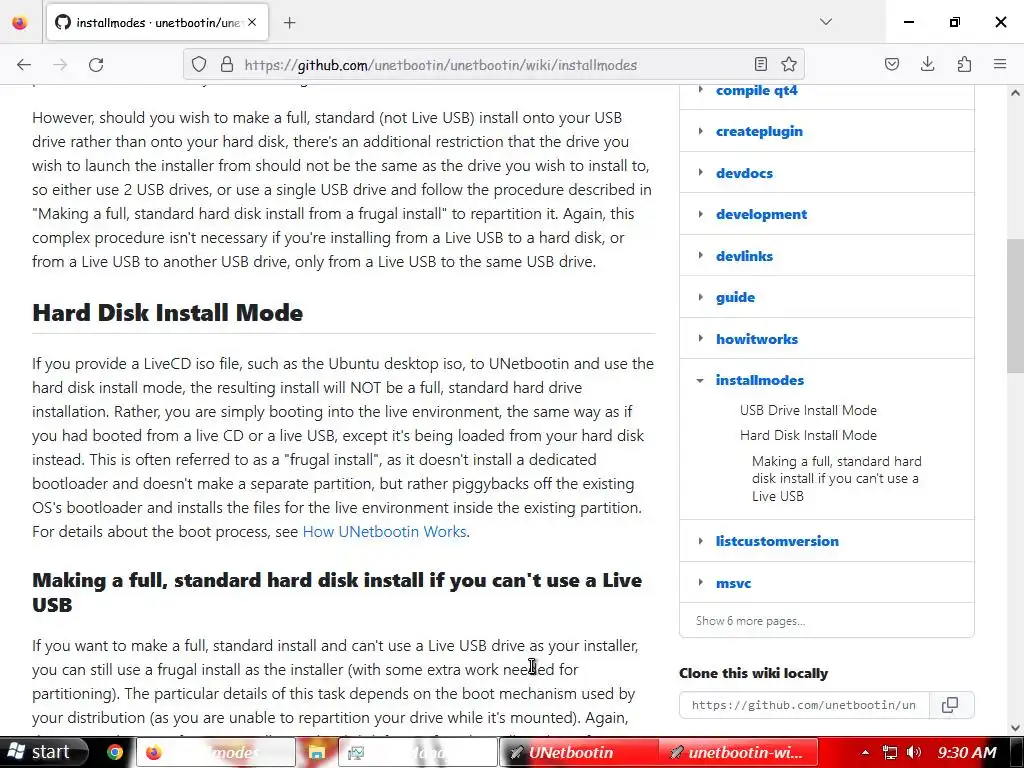Open the extensions puzzle icon
The image size is (1024, 768).
coord(964,65)
